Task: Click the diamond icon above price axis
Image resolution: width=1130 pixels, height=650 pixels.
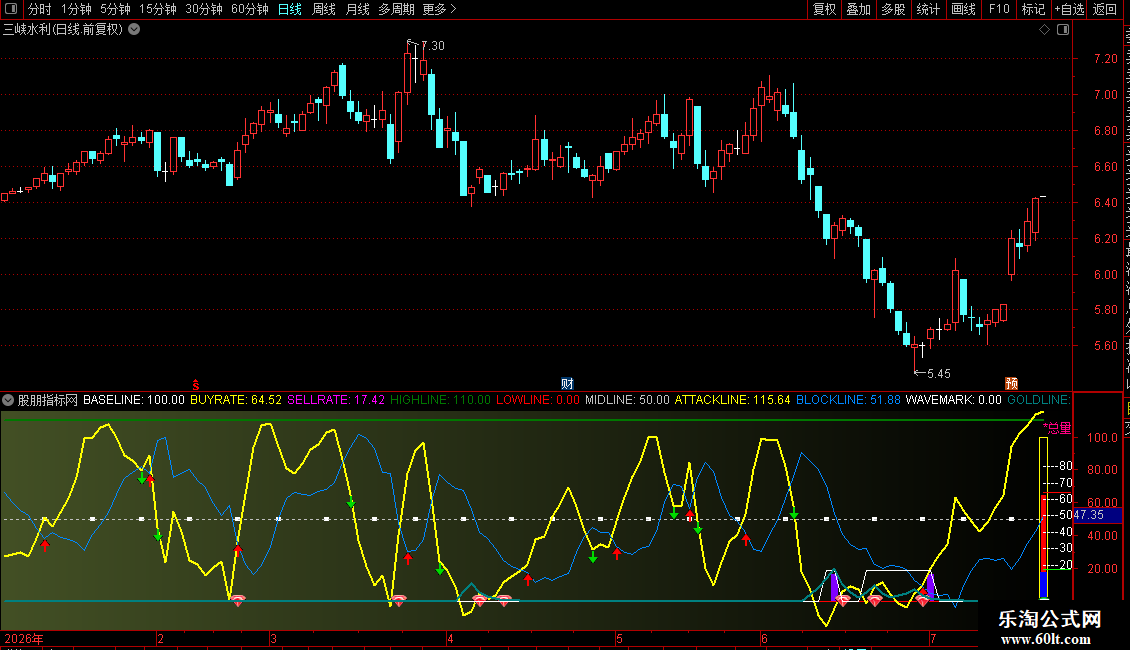Action: 1044,30
